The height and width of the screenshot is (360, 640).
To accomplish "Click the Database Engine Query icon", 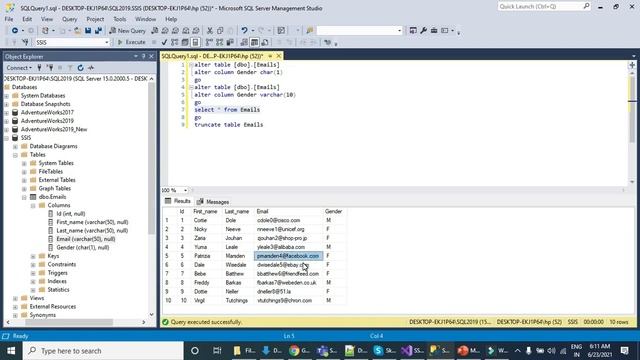I will pos(155,31).
